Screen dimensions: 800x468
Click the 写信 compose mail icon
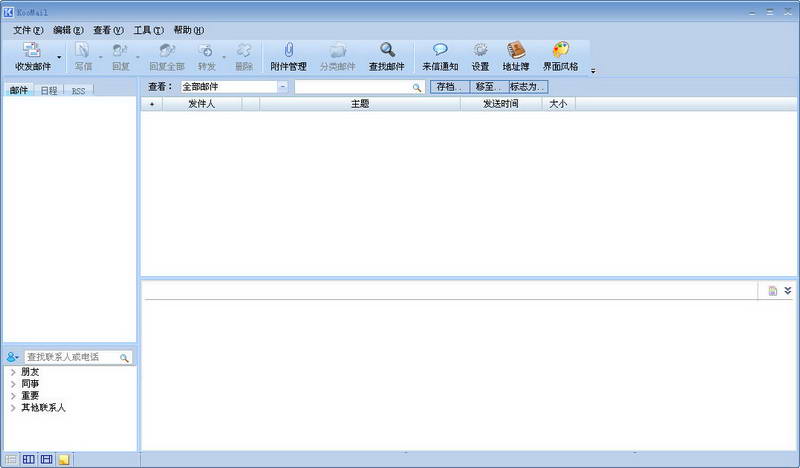point(82,50)
